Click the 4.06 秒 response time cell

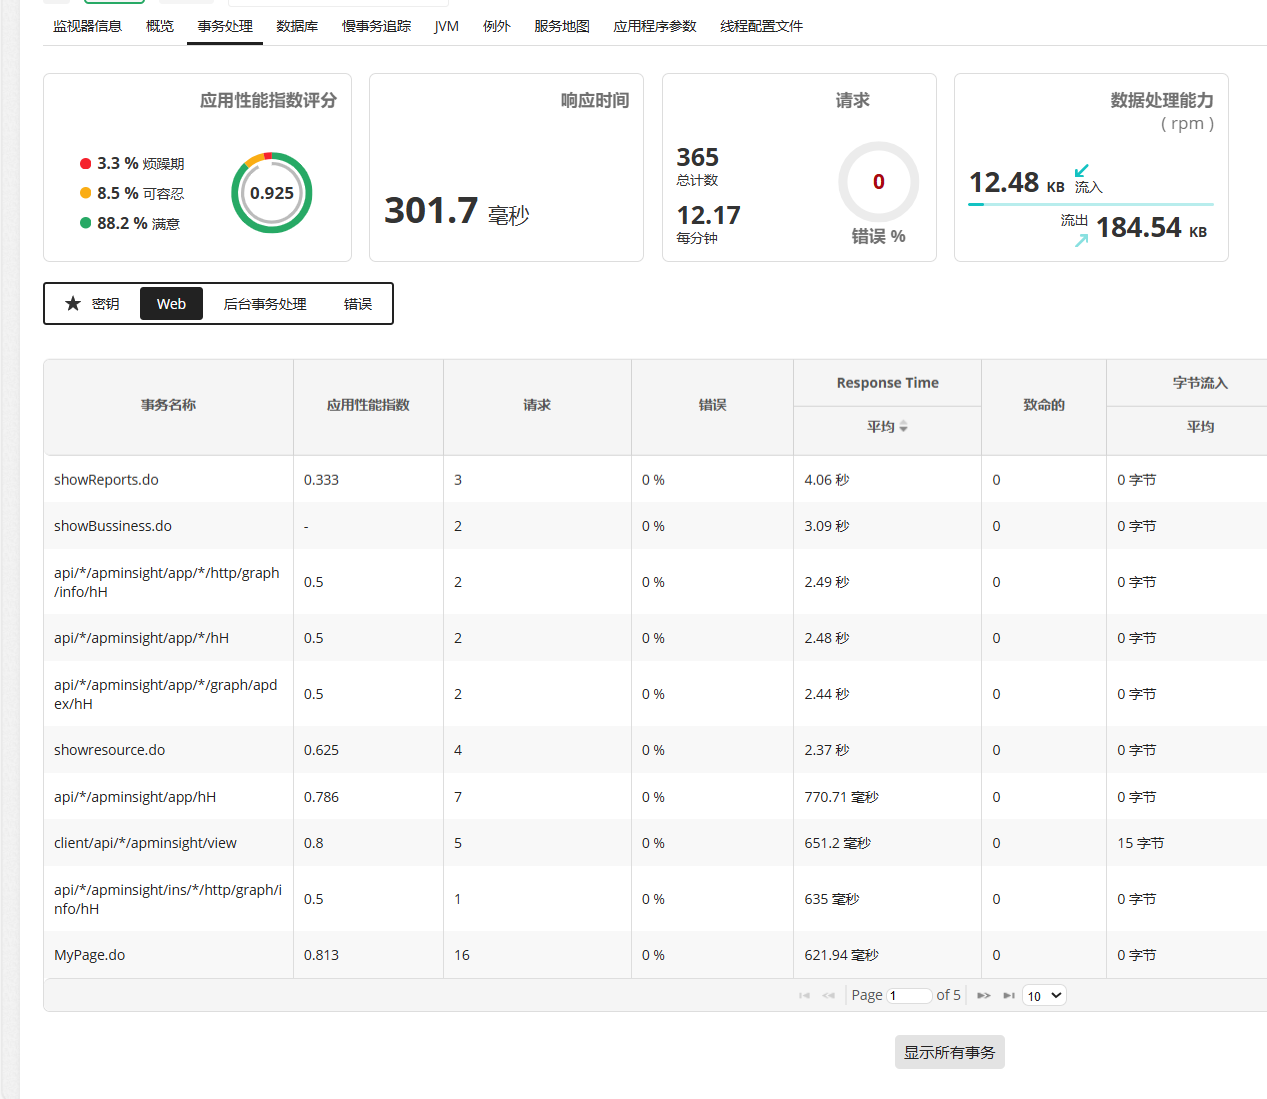pos(827,480)
